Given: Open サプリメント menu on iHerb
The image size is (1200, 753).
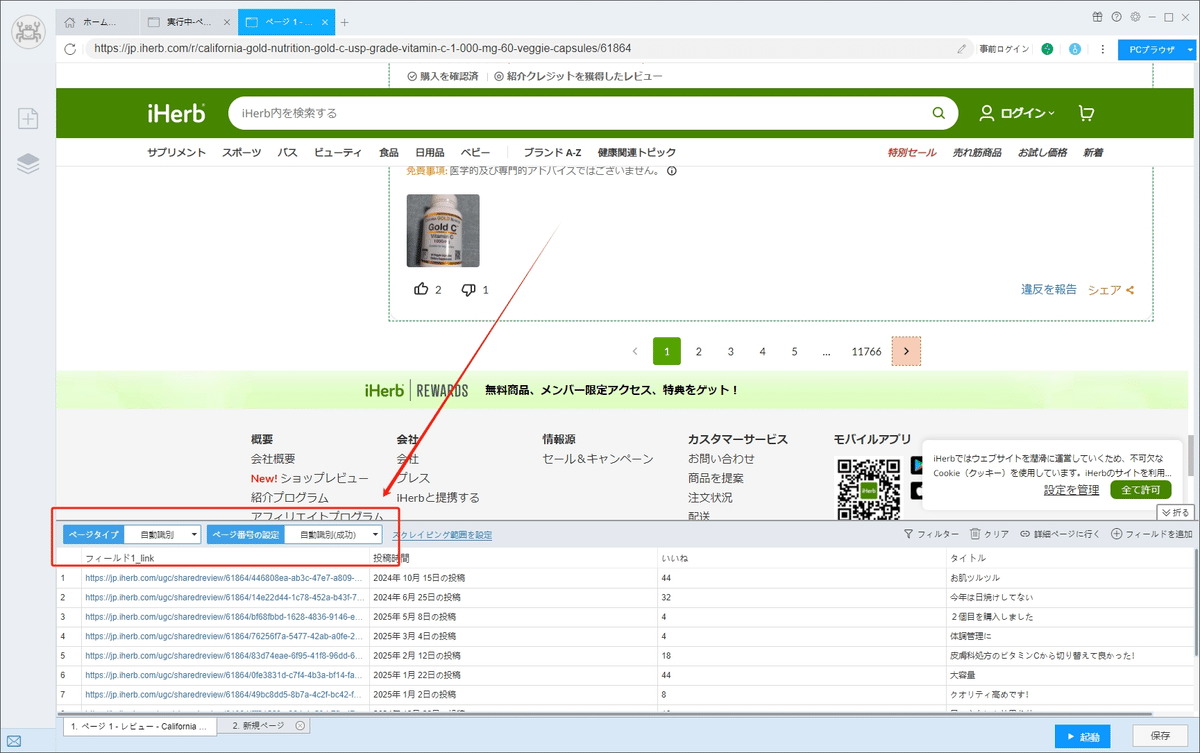Looking at the screenshot, I should (176, 153).
